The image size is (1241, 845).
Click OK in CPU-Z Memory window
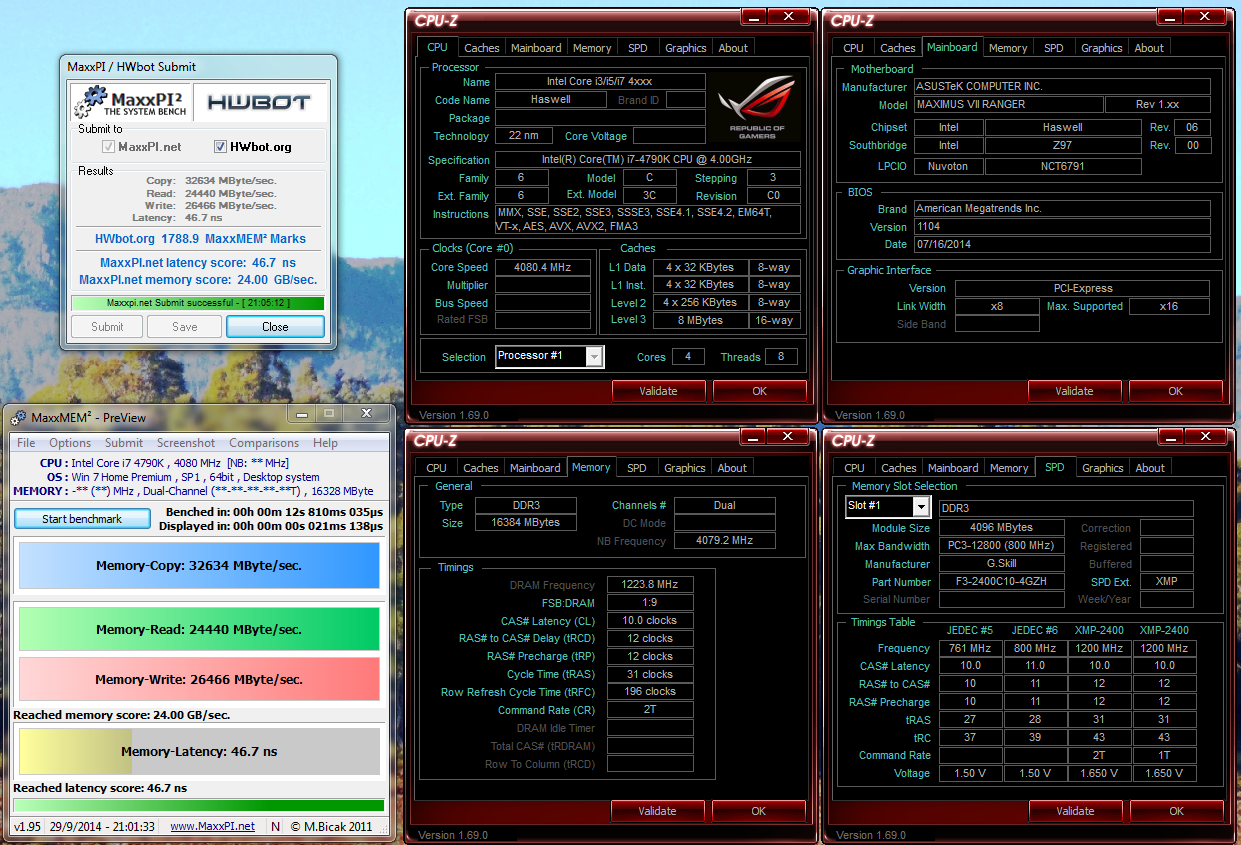(759, 811)
